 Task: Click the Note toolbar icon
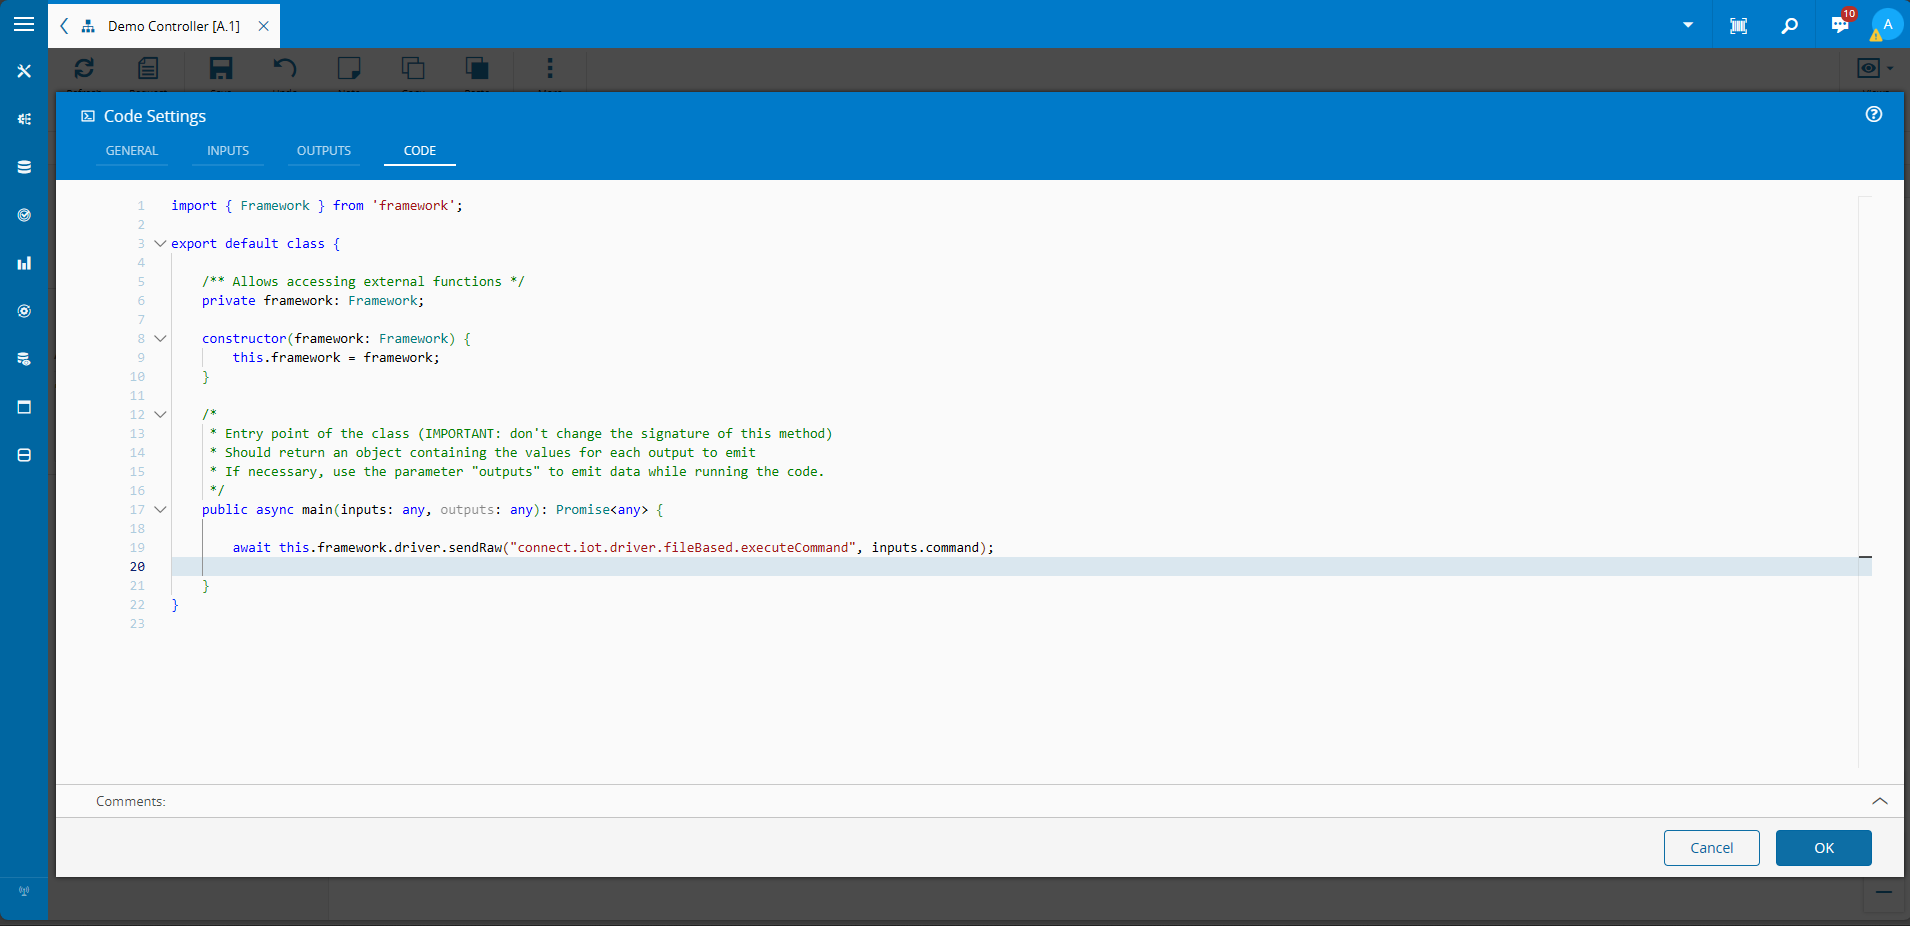349,68
